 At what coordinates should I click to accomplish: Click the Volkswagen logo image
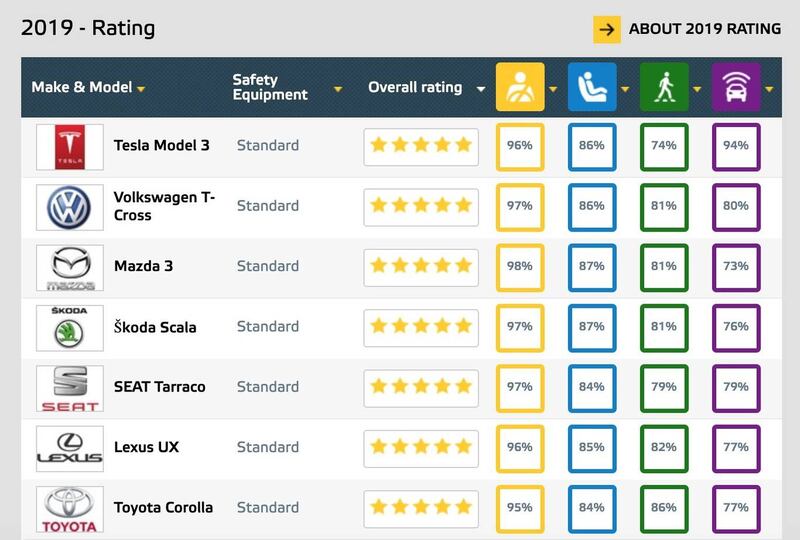pos(69,206)
